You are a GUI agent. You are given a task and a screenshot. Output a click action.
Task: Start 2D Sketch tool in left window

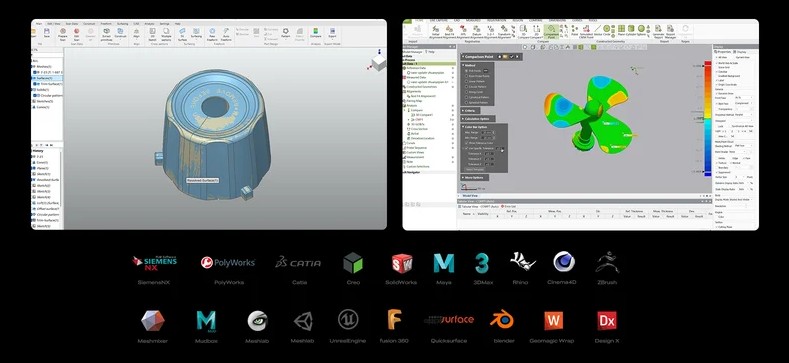click(x=152, y=33)
